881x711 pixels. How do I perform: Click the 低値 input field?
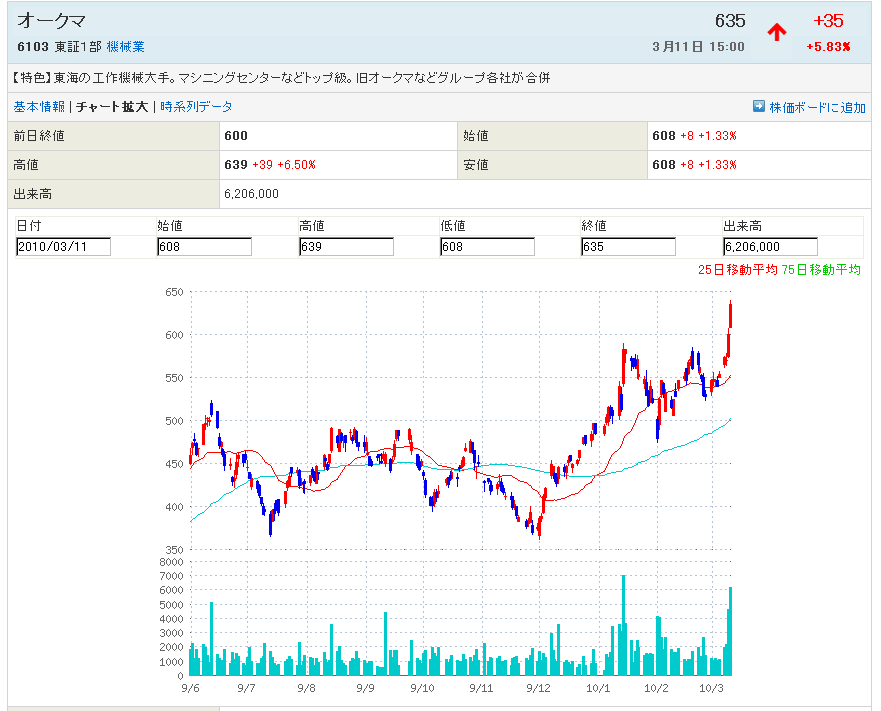coord(487,247)
